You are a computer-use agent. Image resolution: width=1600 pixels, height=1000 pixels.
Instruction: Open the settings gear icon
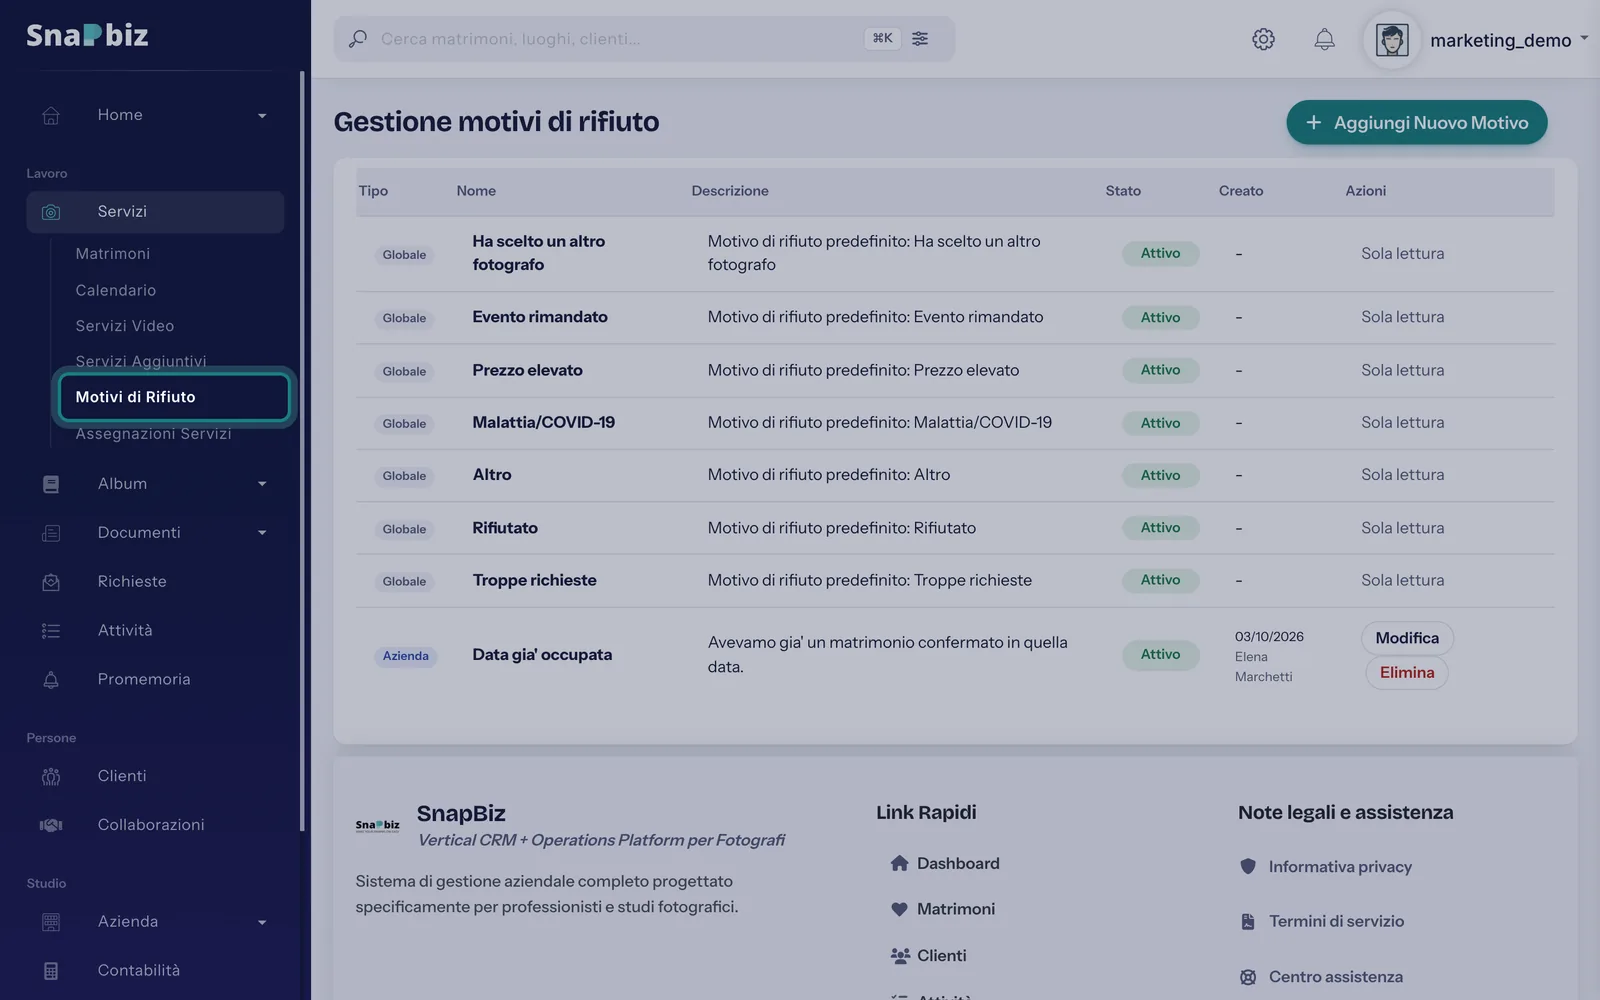pyautogui.click(x=1263, y=39)
